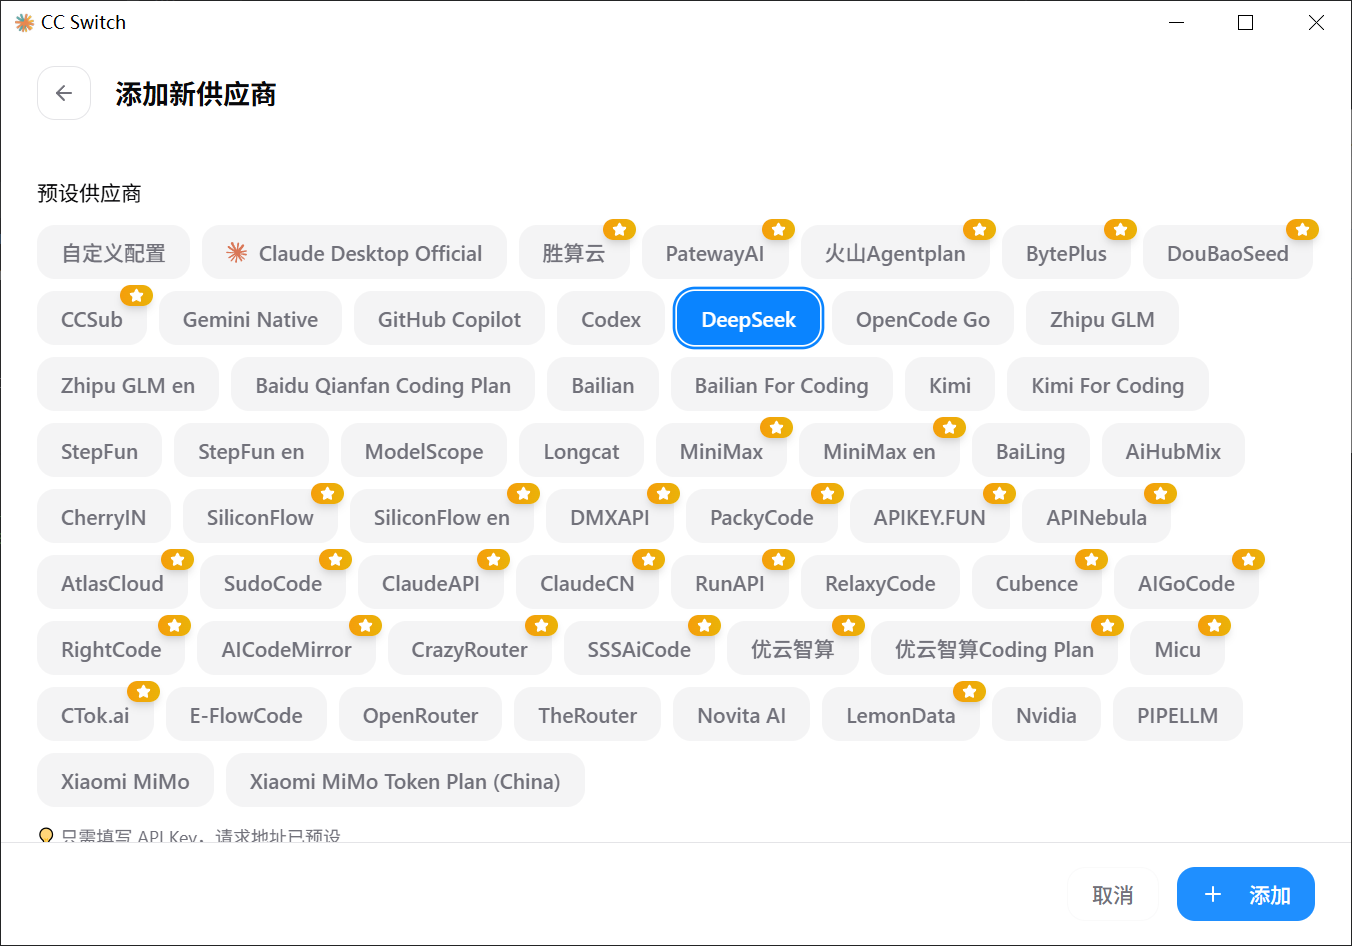The image size is (1352, 946).
Task: Choose Kimi For Coding preset
Action: click(1108, 385)
